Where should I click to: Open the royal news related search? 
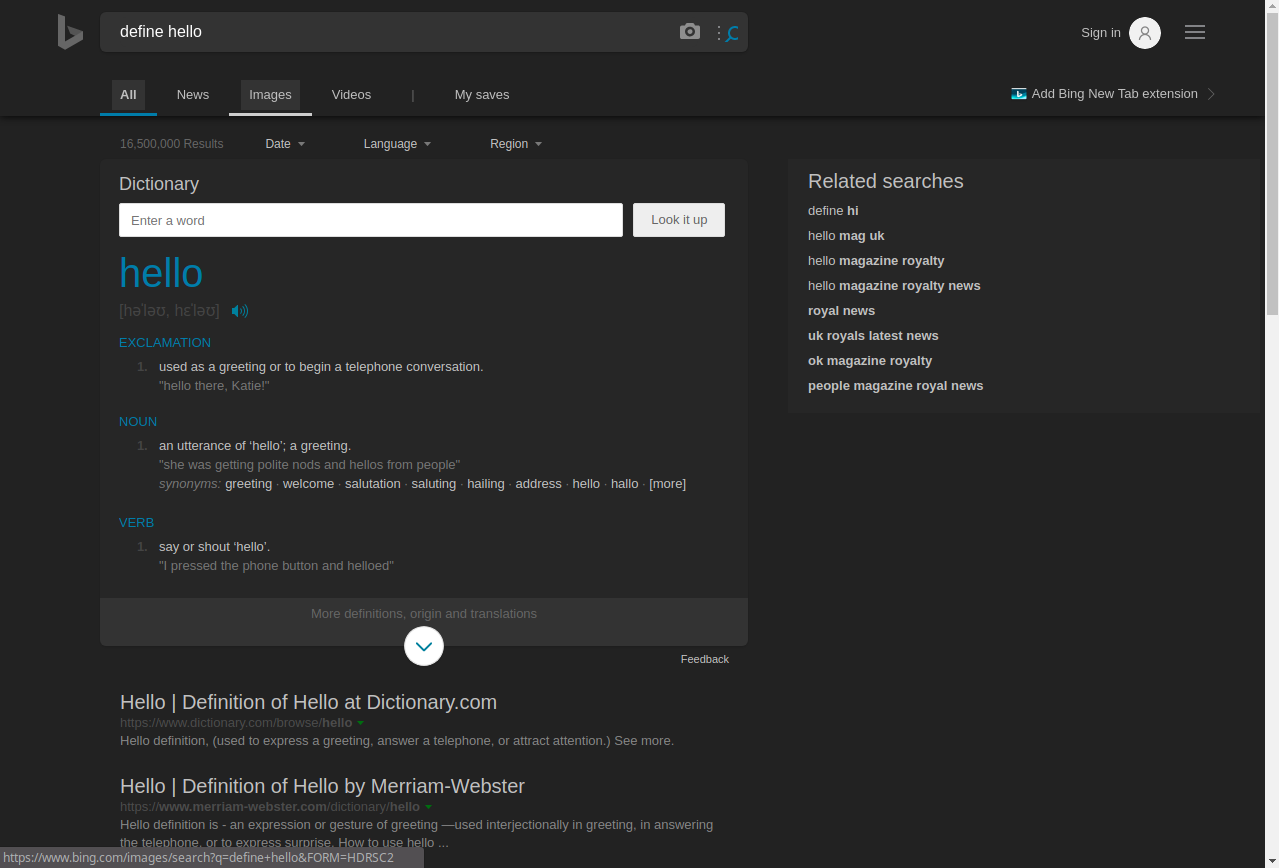pos(841,310)
